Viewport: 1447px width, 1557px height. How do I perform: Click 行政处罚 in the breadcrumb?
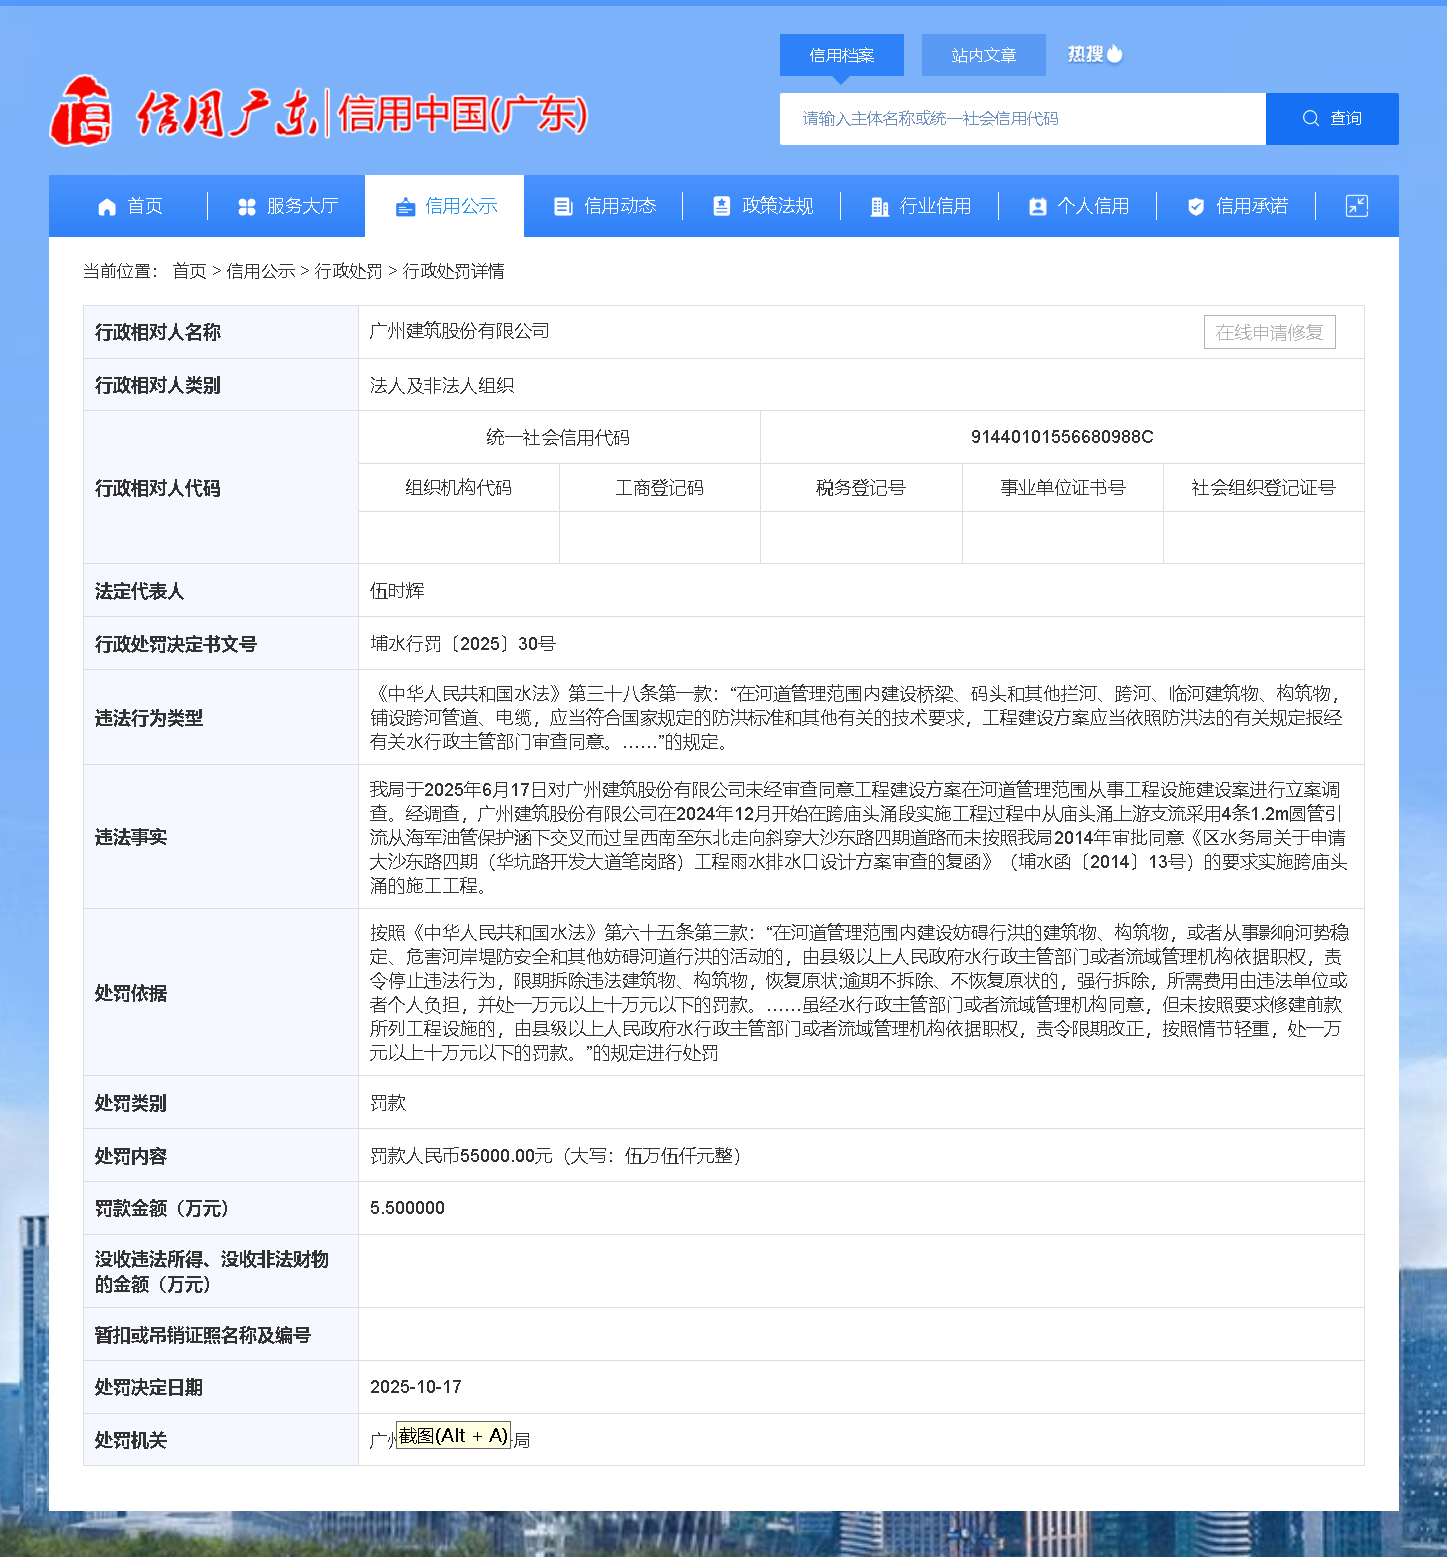click(x=349, y=271)
